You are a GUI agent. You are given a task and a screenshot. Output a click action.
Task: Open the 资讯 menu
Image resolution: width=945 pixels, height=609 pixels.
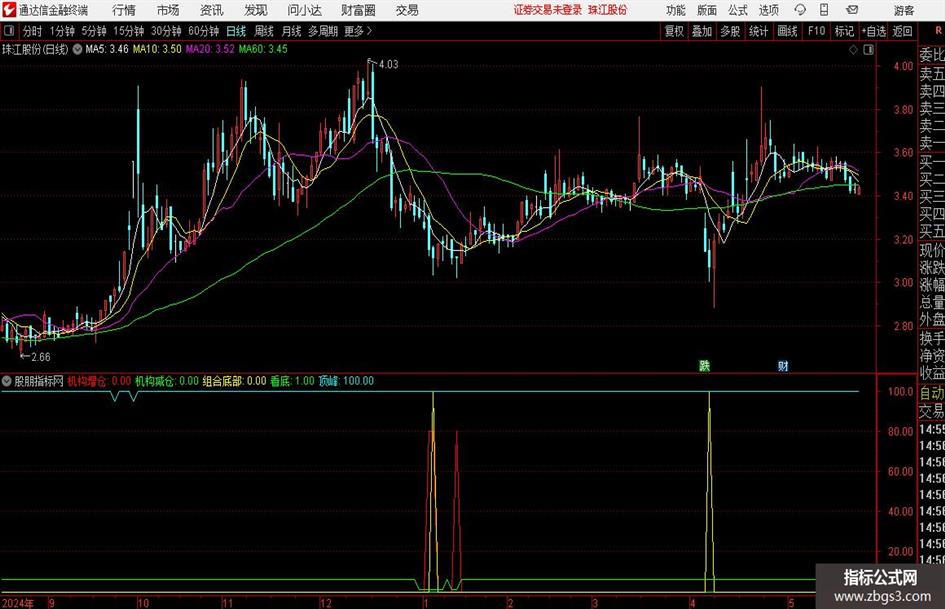[212, 10]
